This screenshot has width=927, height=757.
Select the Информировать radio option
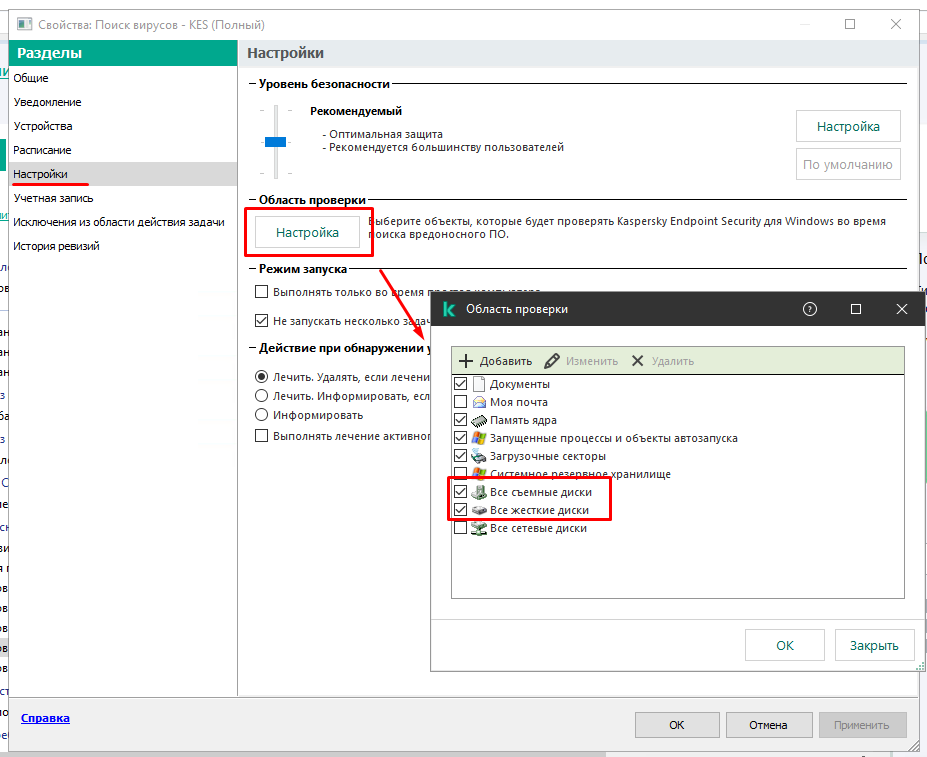[x=261, y=415]
